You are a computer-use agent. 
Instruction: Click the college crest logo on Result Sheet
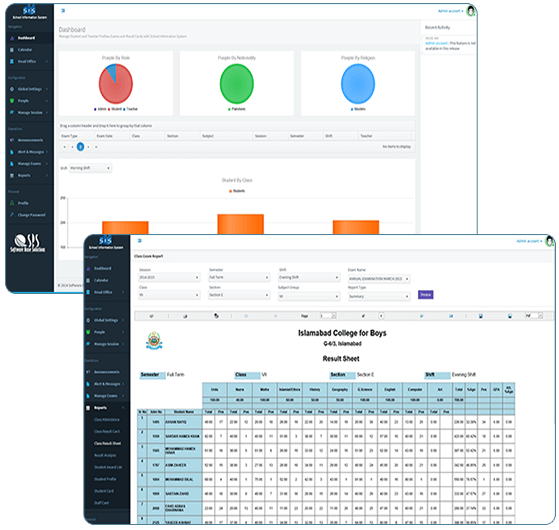click(154, 341)
